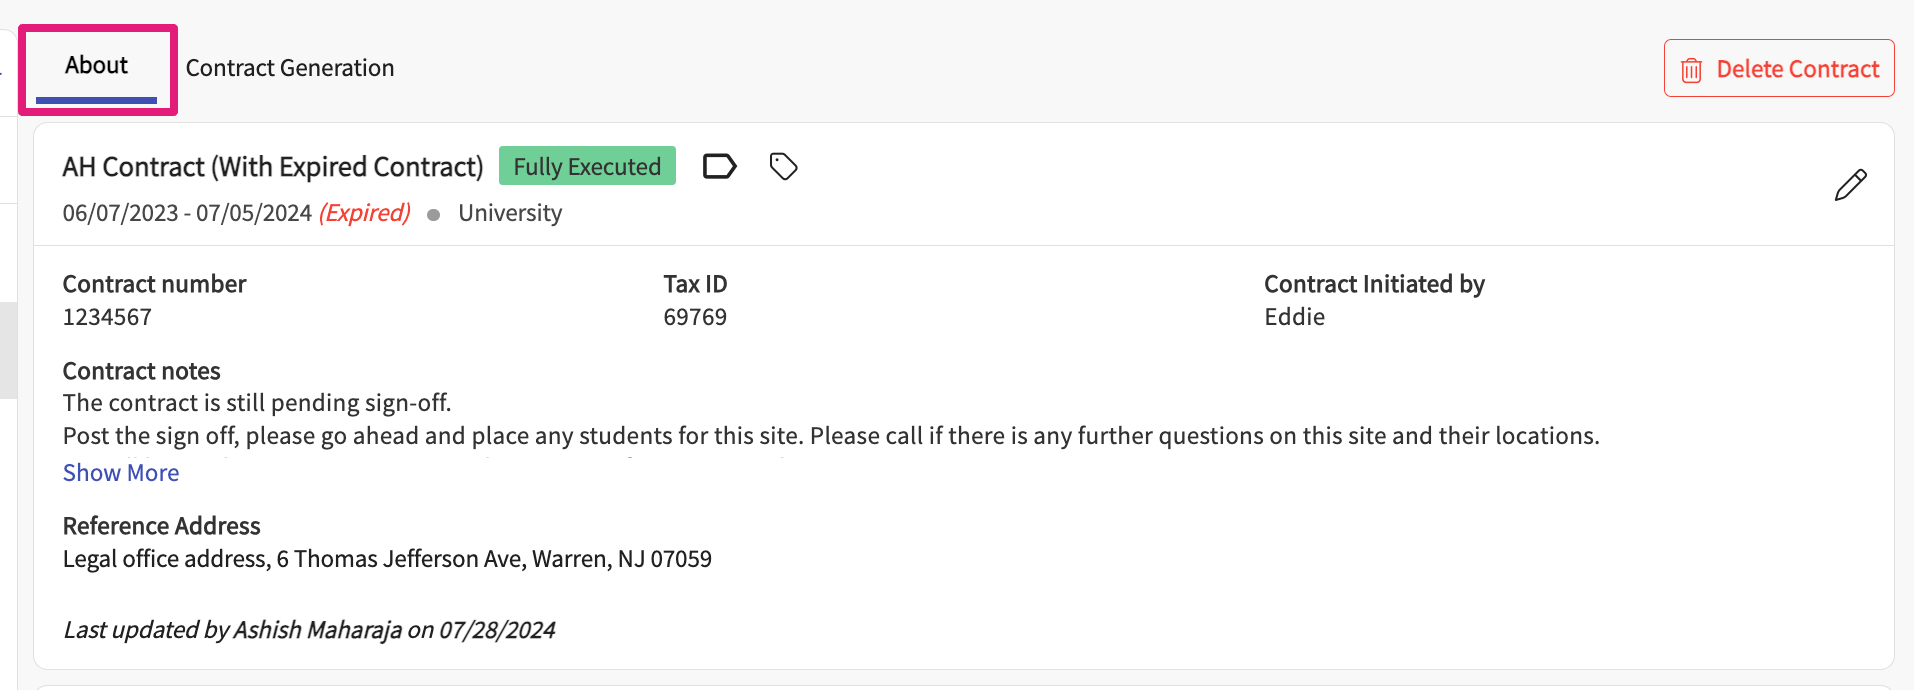1914x690 pixels.
Task: Click Tax ID value 69769
Action: [695, 317]
